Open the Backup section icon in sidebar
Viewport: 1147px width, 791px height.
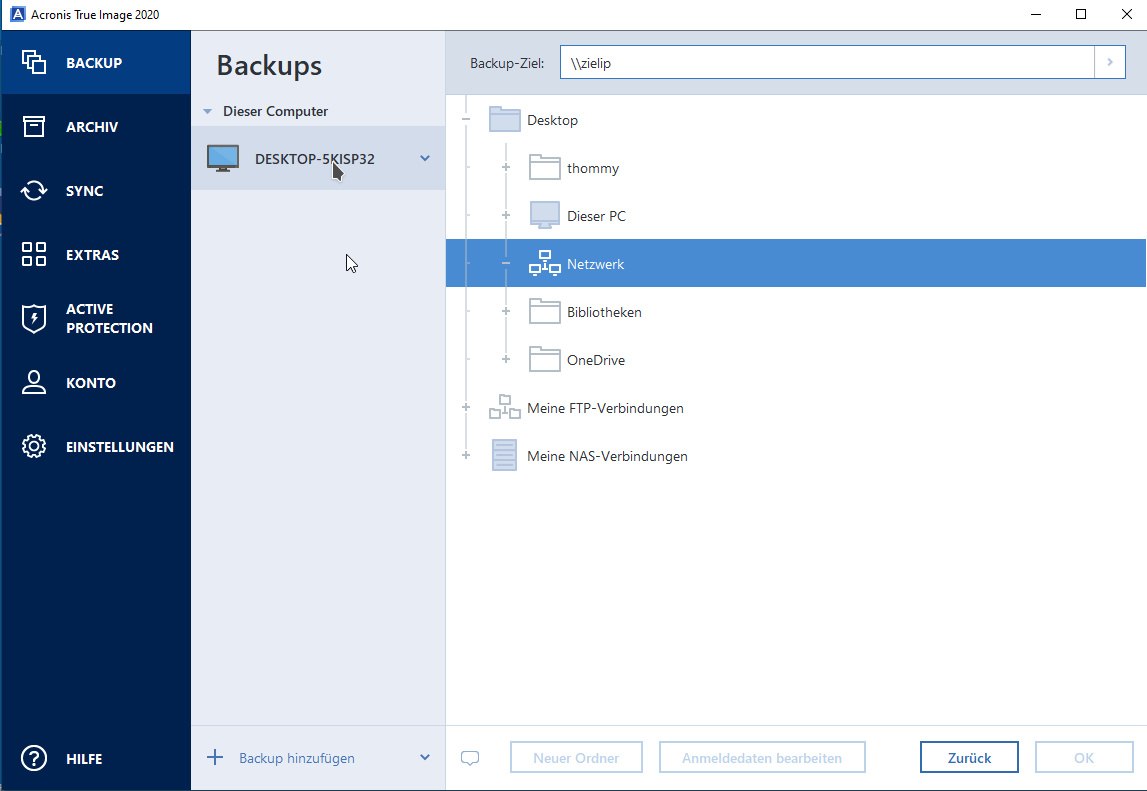tap(33, 62)
